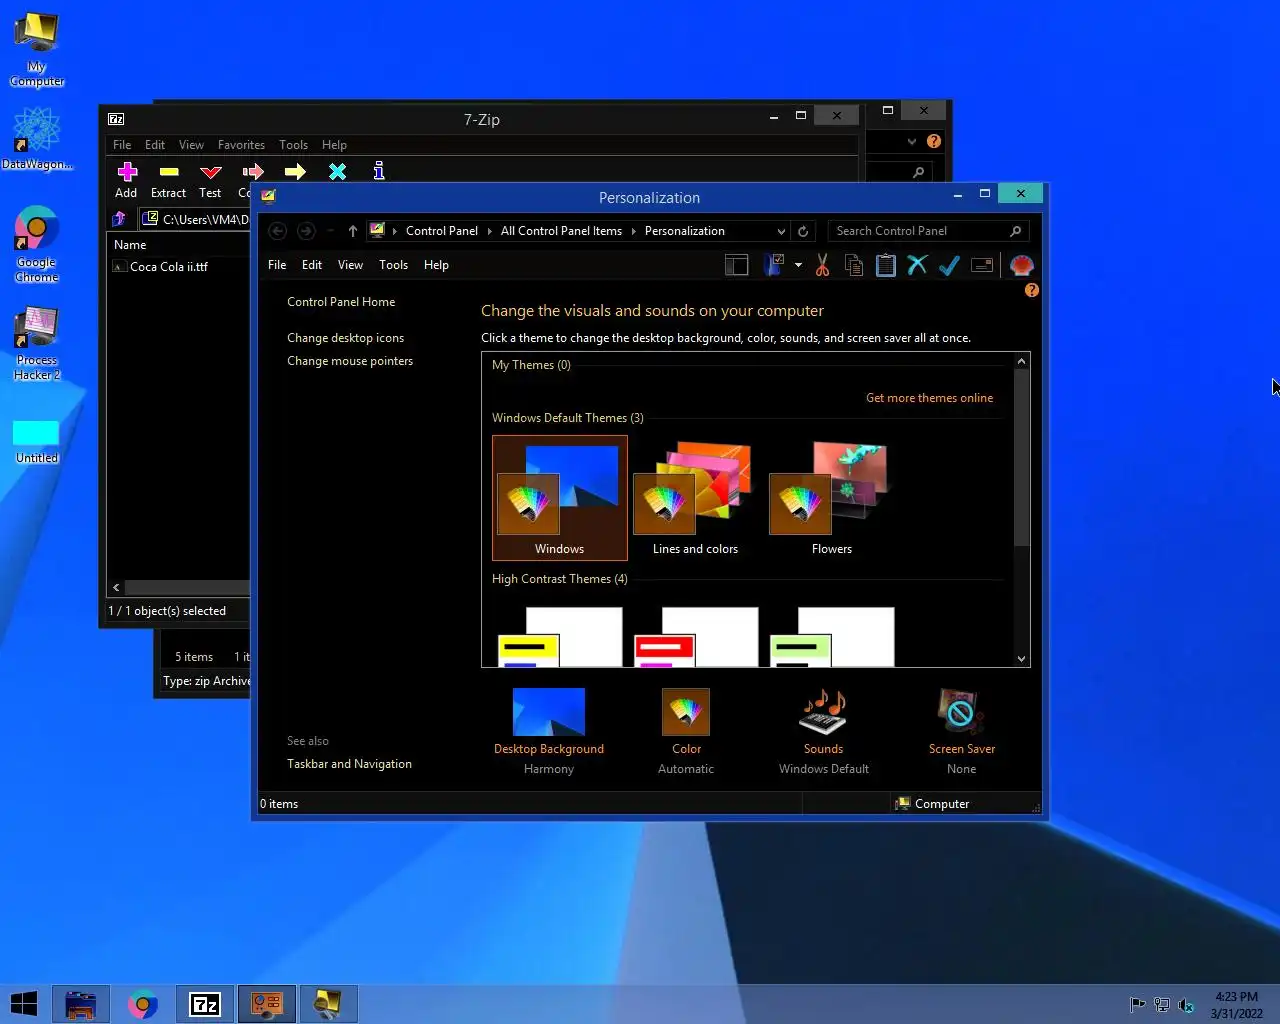
Task: Select the green high contrast theme thumbnail
Action: (x=832, y=636)
